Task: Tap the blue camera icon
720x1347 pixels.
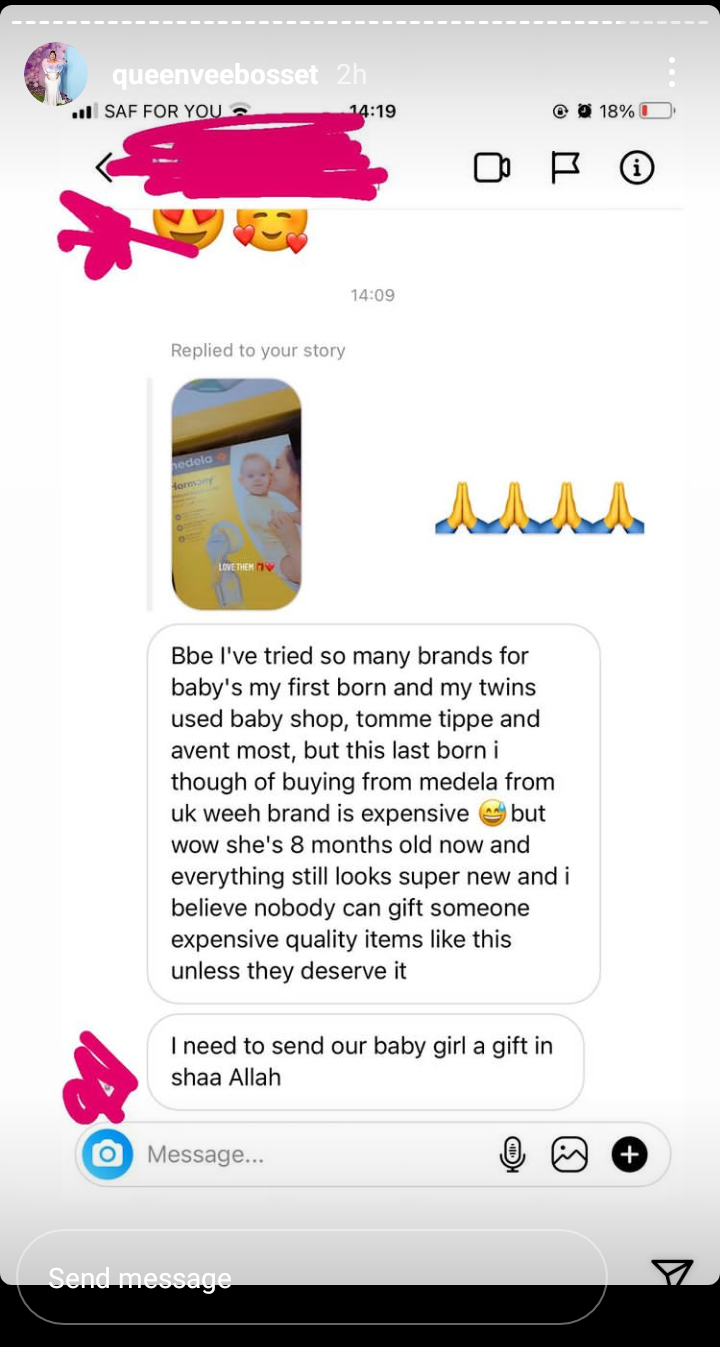Action: 107,1154
